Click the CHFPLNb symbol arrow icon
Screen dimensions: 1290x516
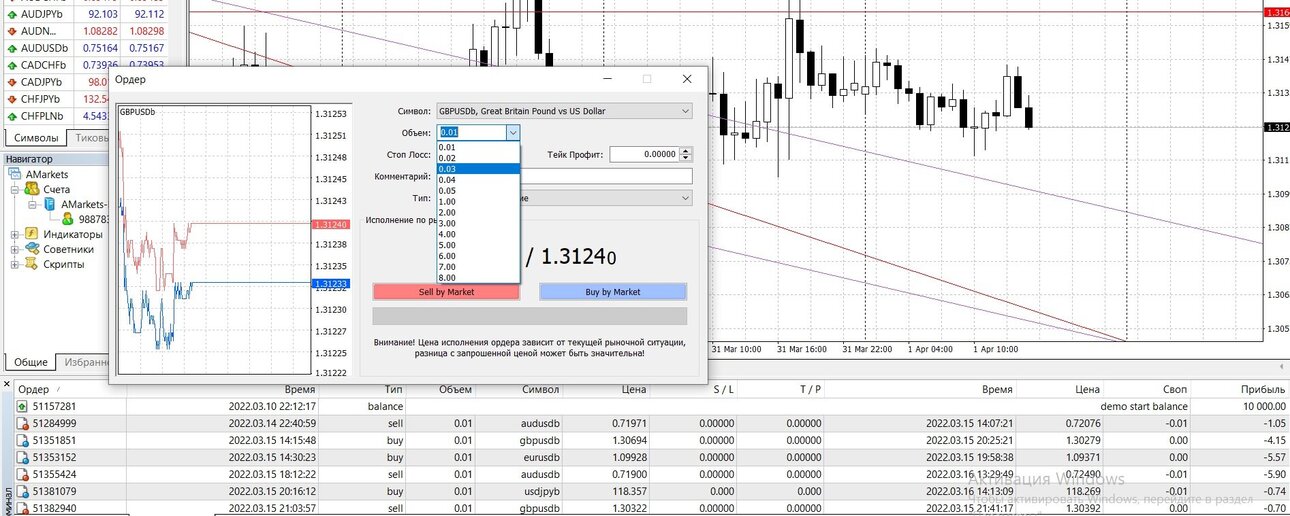click(x=12, y=116)
